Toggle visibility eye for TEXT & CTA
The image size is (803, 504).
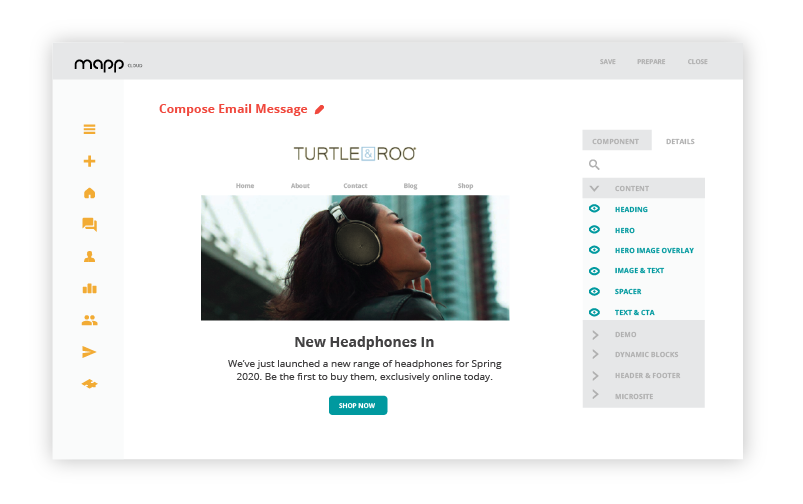pyautogui.click(x=594, y=312)
